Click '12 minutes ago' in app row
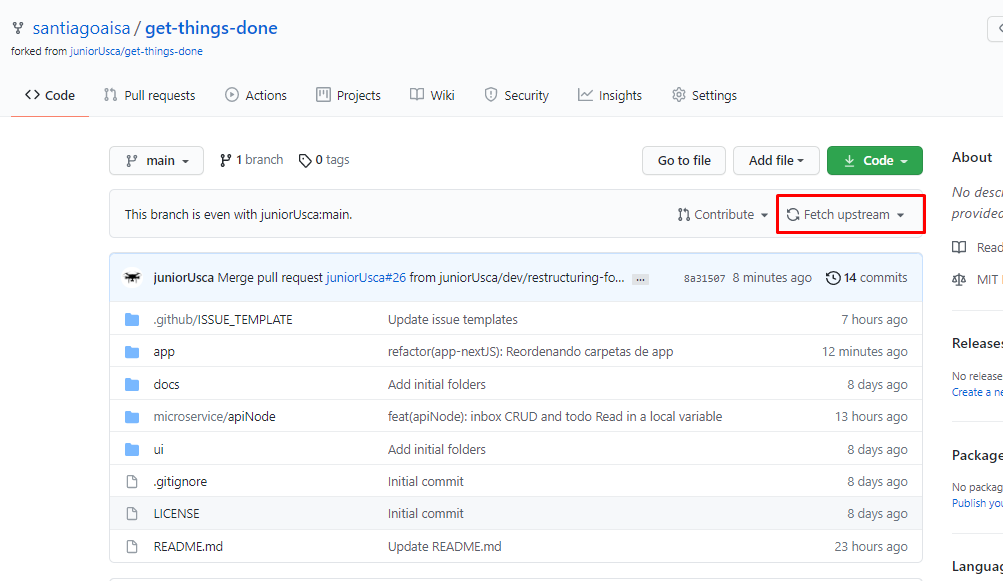The width and height of the screenshot is (1003, 581). 865,352
